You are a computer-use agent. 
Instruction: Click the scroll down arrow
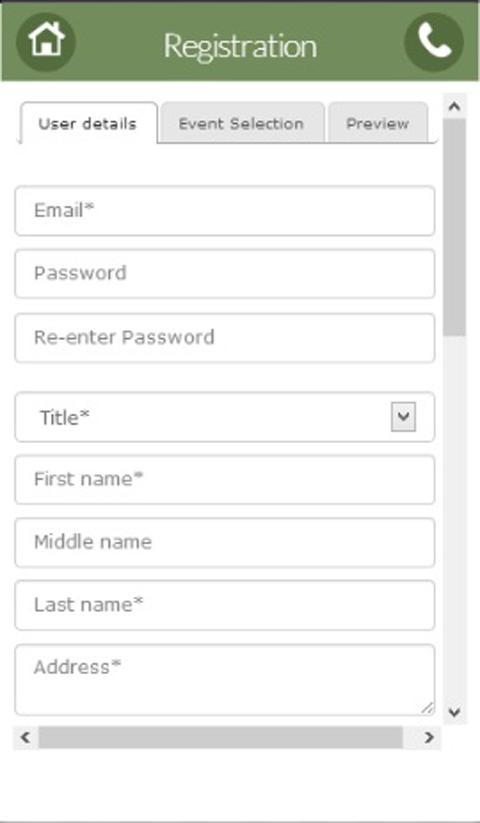(454, 712)
